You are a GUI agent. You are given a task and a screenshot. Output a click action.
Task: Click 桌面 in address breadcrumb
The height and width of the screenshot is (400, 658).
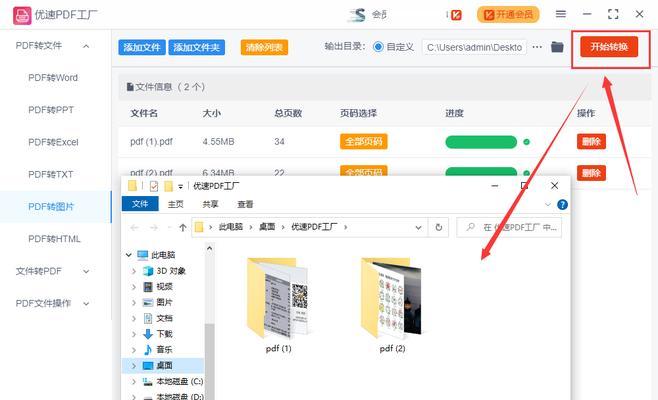(x=267, y=227)
